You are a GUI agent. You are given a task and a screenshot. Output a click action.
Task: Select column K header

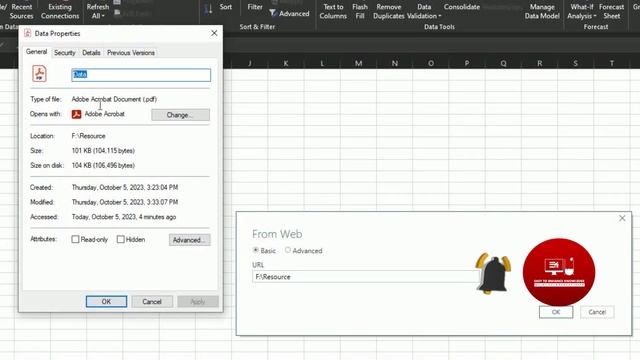tap(286, 63)
